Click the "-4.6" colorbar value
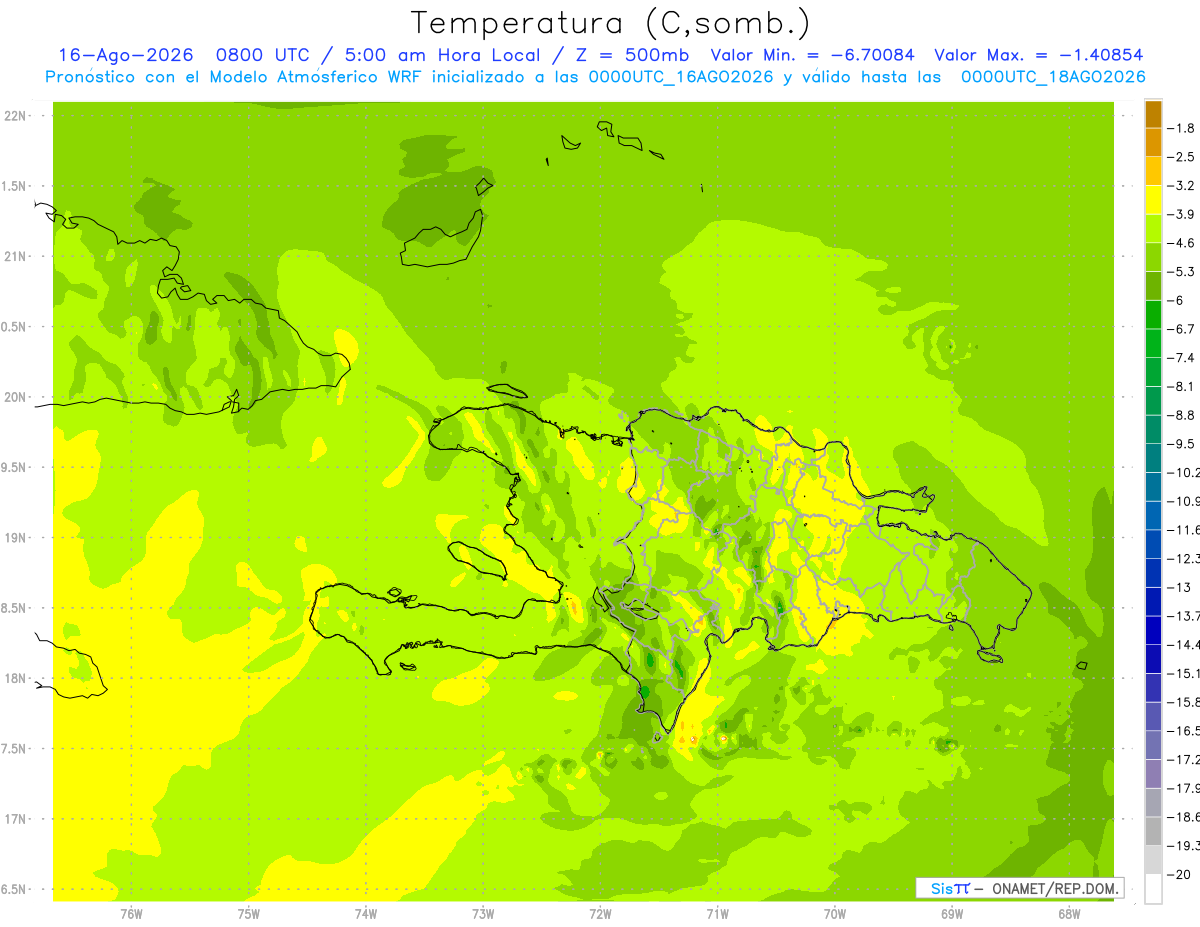The image size is (1200, 927). [x=1181, y=243]
